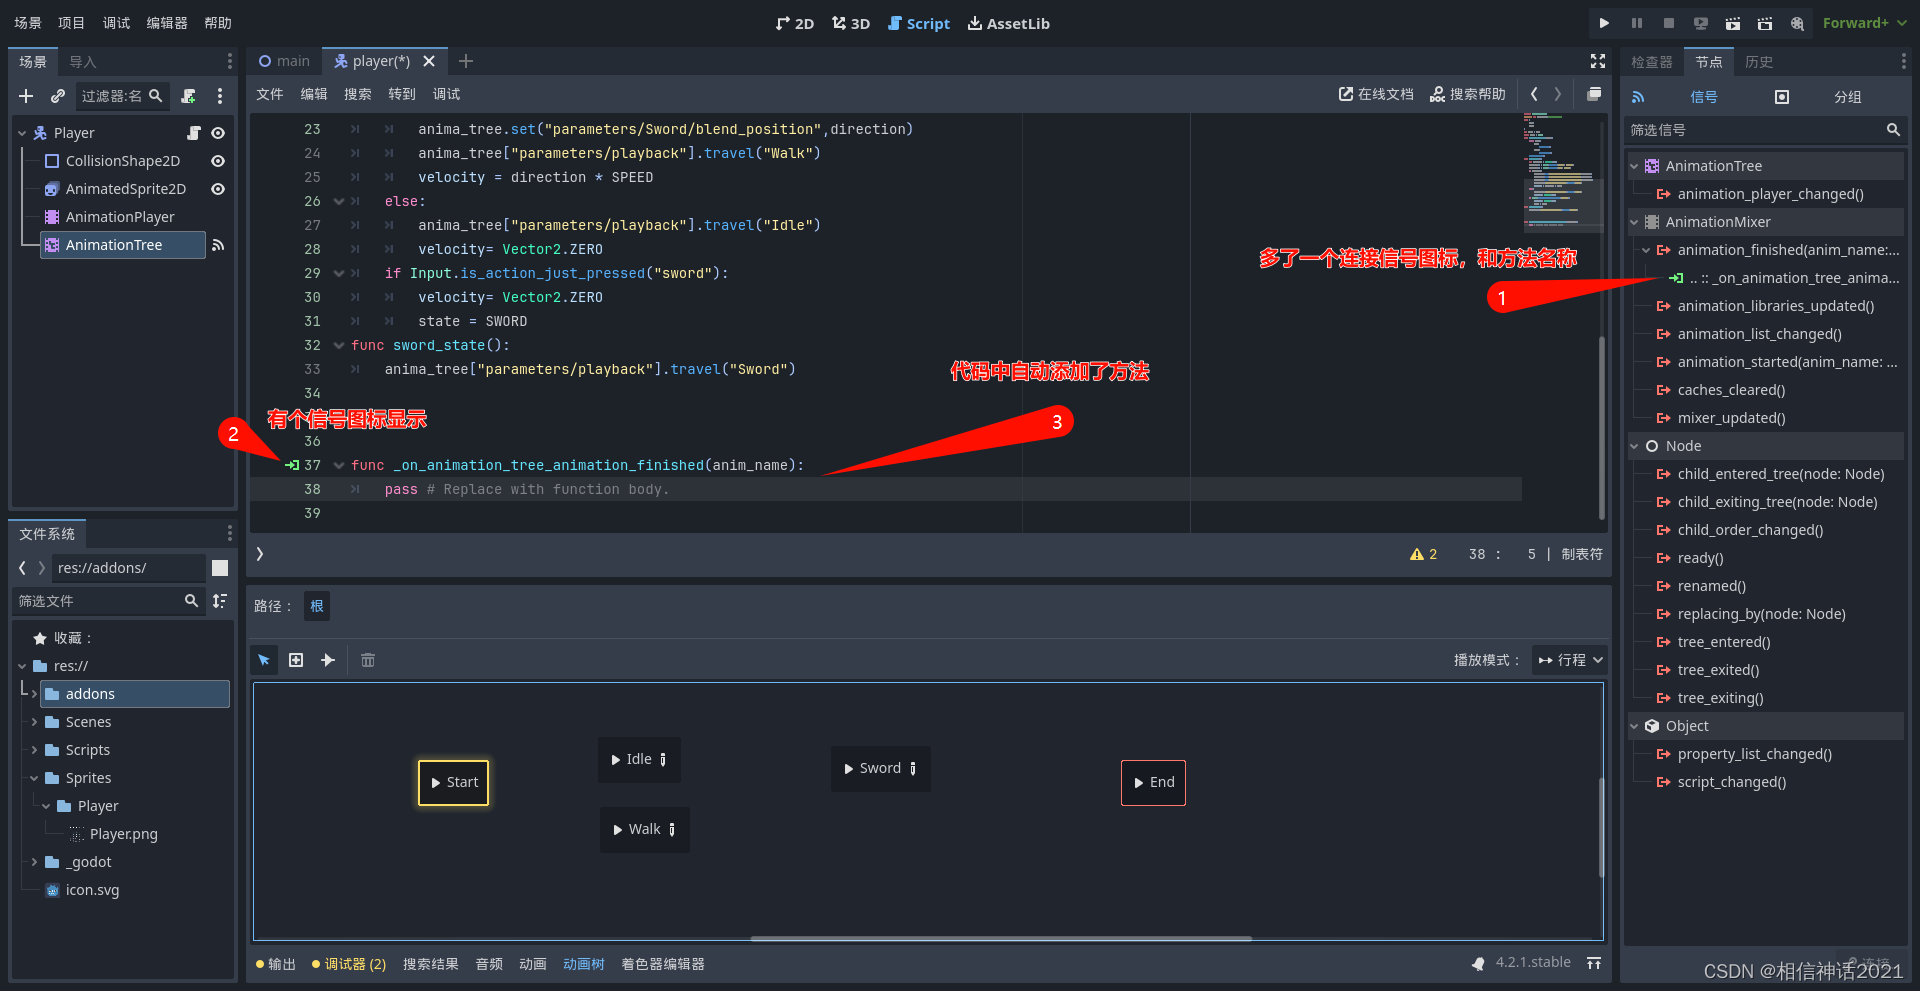Open the 场景 menu

pos(28,23)
